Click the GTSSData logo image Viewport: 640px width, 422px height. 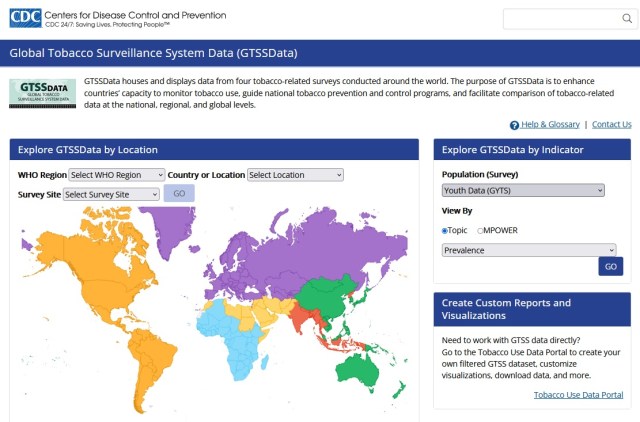pyautogui.click(x=42, y=93)
